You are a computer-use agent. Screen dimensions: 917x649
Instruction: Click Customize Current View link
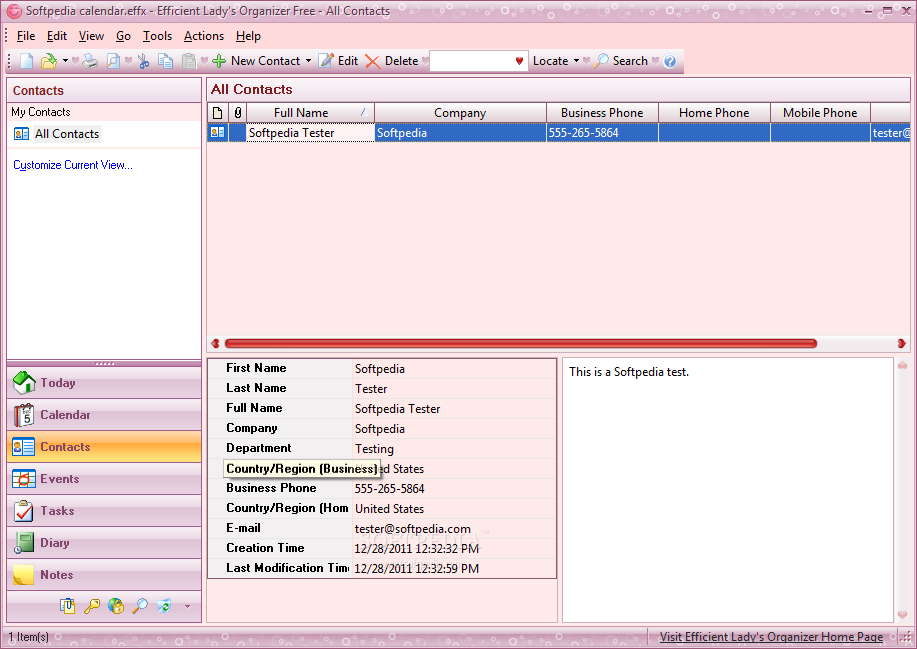[x=73, y=165]
